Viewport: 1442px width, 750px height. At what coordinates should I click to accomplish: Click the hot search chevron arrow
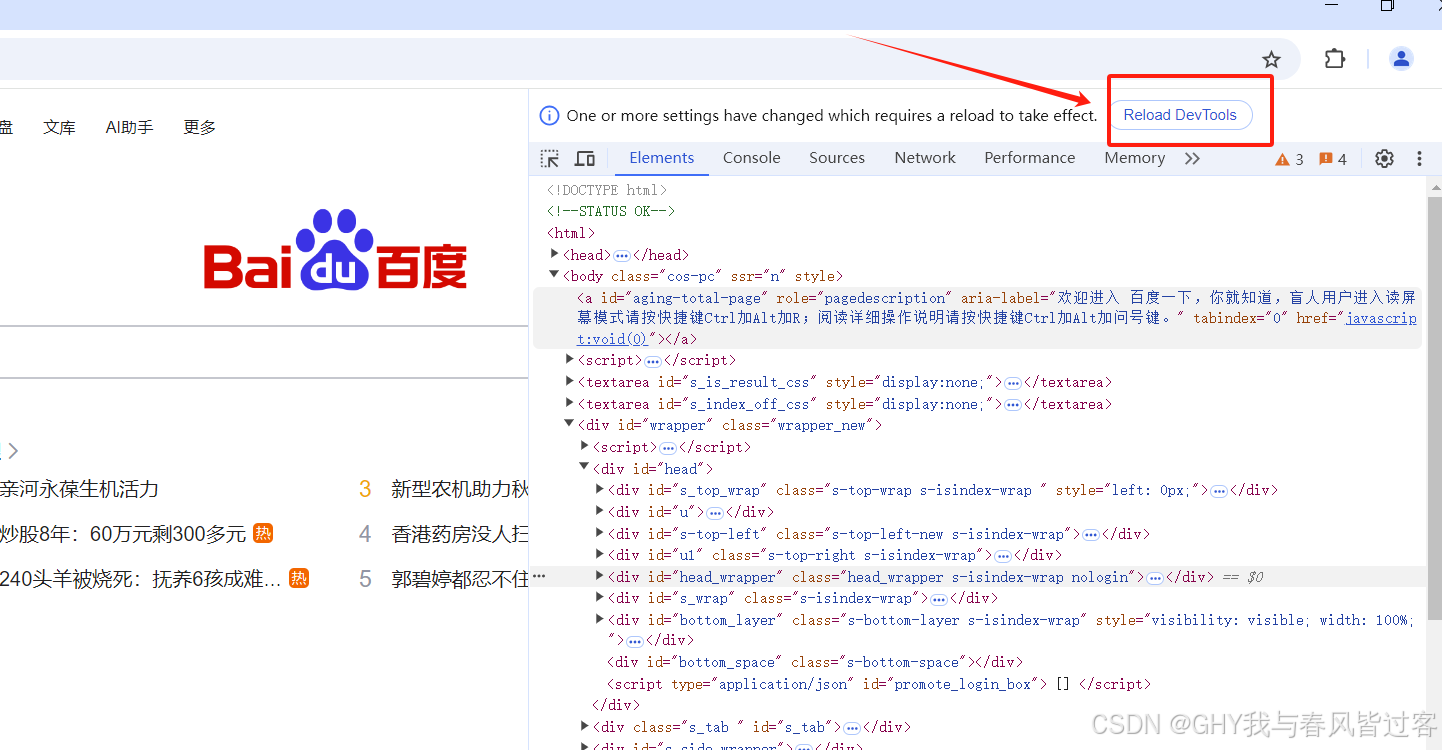click(x=13, y=451)
